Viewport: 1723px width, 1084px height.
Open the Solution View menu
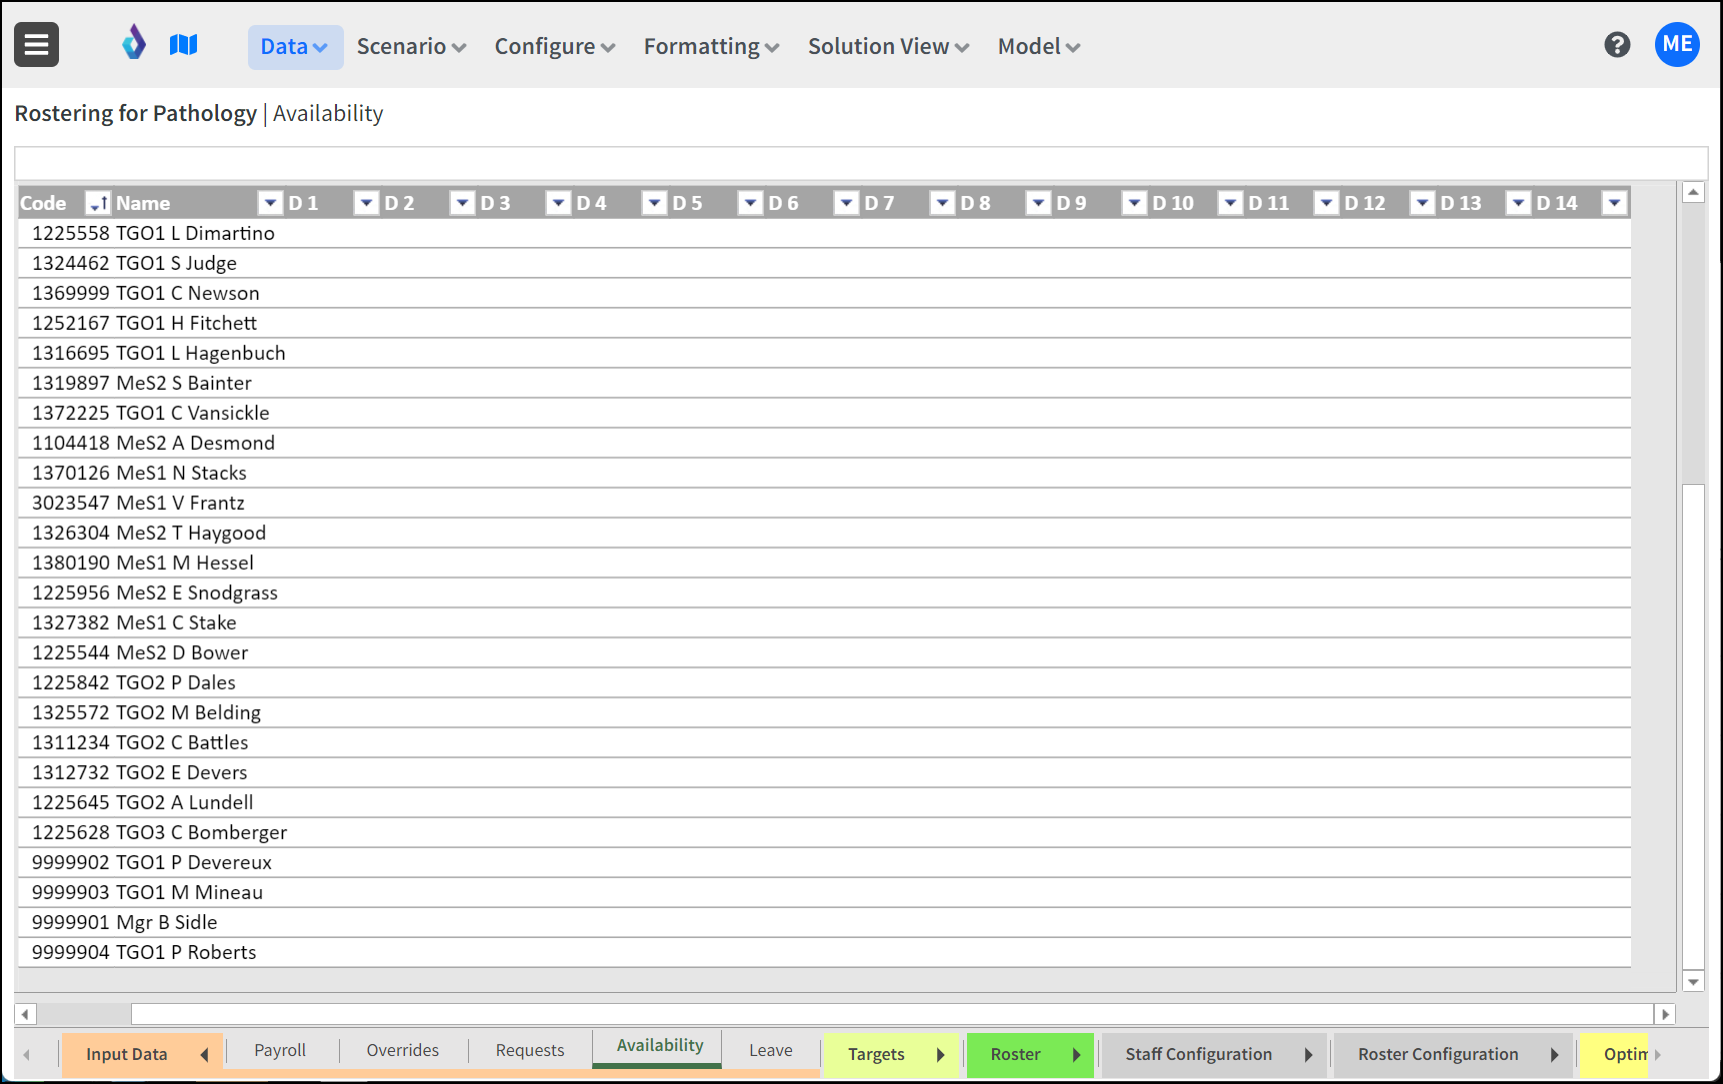pos(888,47)
